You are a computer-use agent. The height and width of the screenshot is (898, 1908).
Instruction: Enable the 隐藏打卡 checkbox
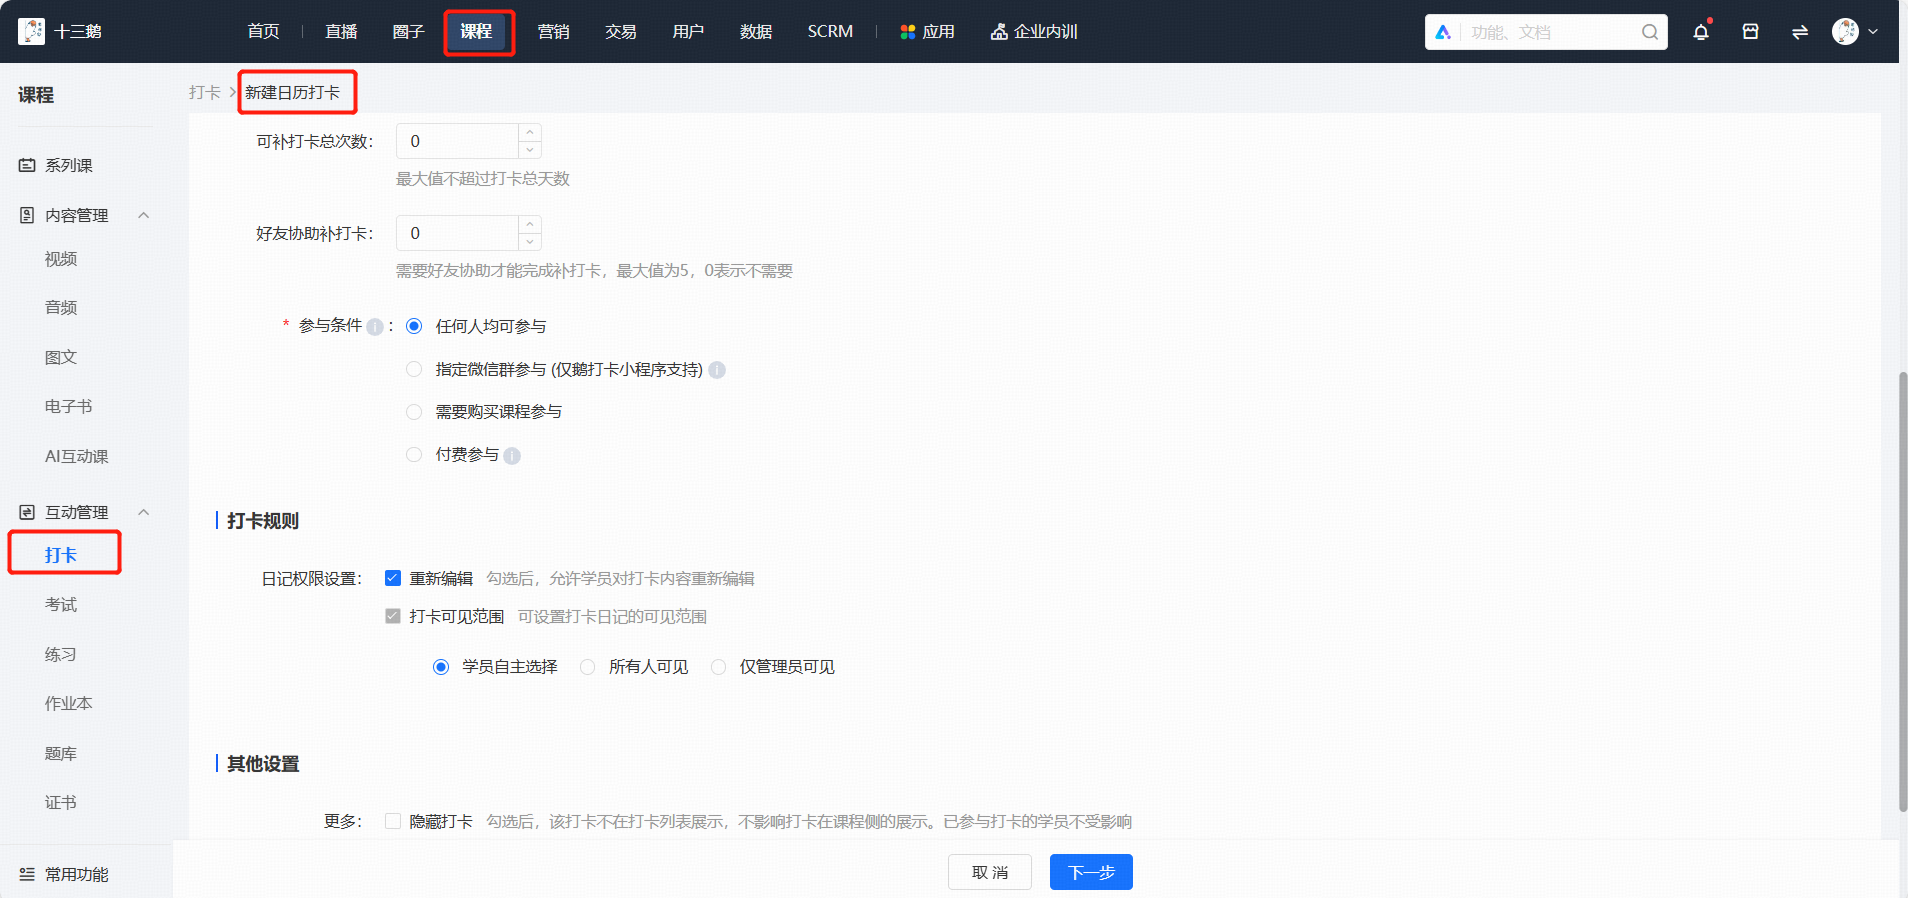coord(393,821)
